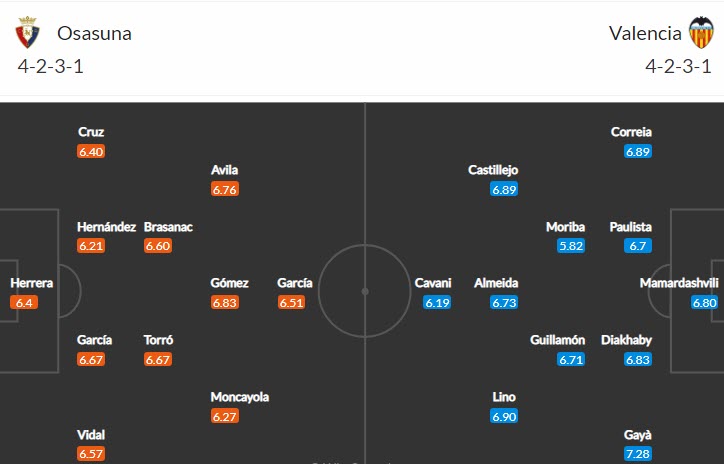Click the Valencia club crest icon
The height and width of the screenshot is (464, 724).
701,33
